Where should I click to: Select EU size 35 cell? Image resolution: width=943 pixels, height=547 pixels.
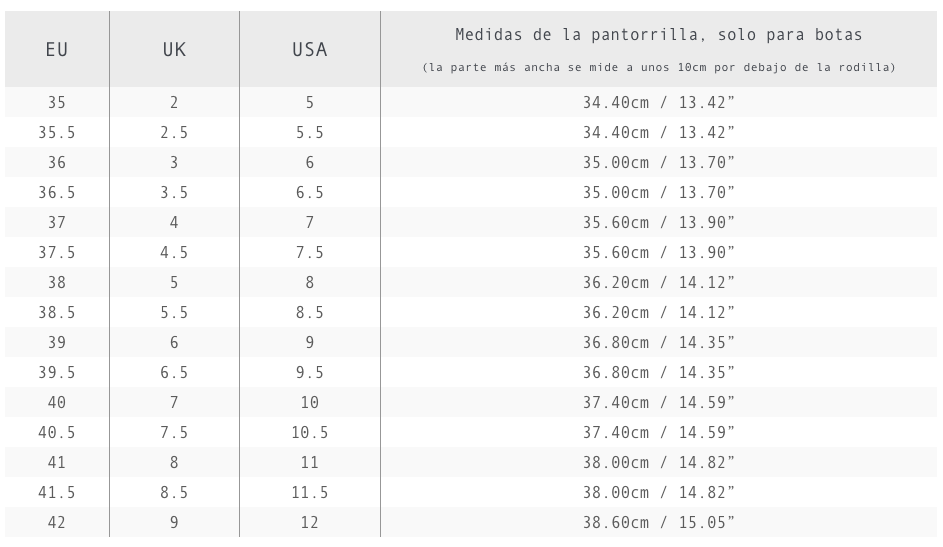[57, 102]
